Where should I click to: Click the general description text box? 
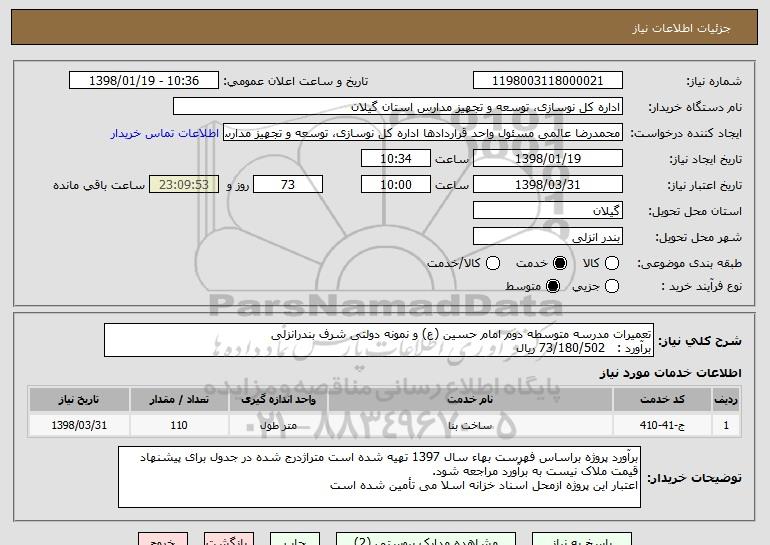(x=379, y=340)
